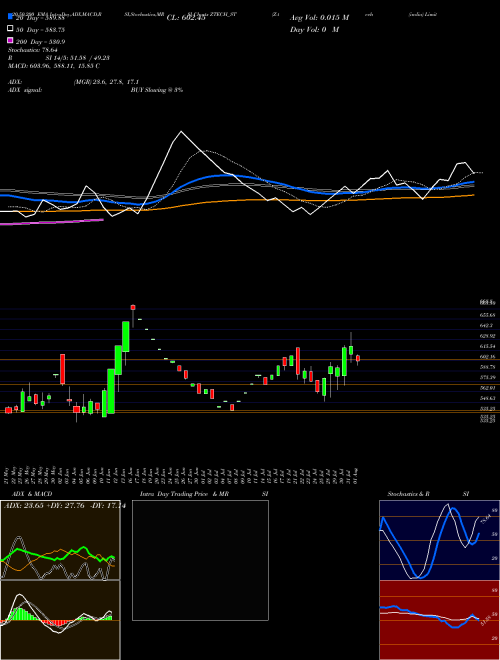
Task: Open the dark red RSI panel
Action: 439,620
